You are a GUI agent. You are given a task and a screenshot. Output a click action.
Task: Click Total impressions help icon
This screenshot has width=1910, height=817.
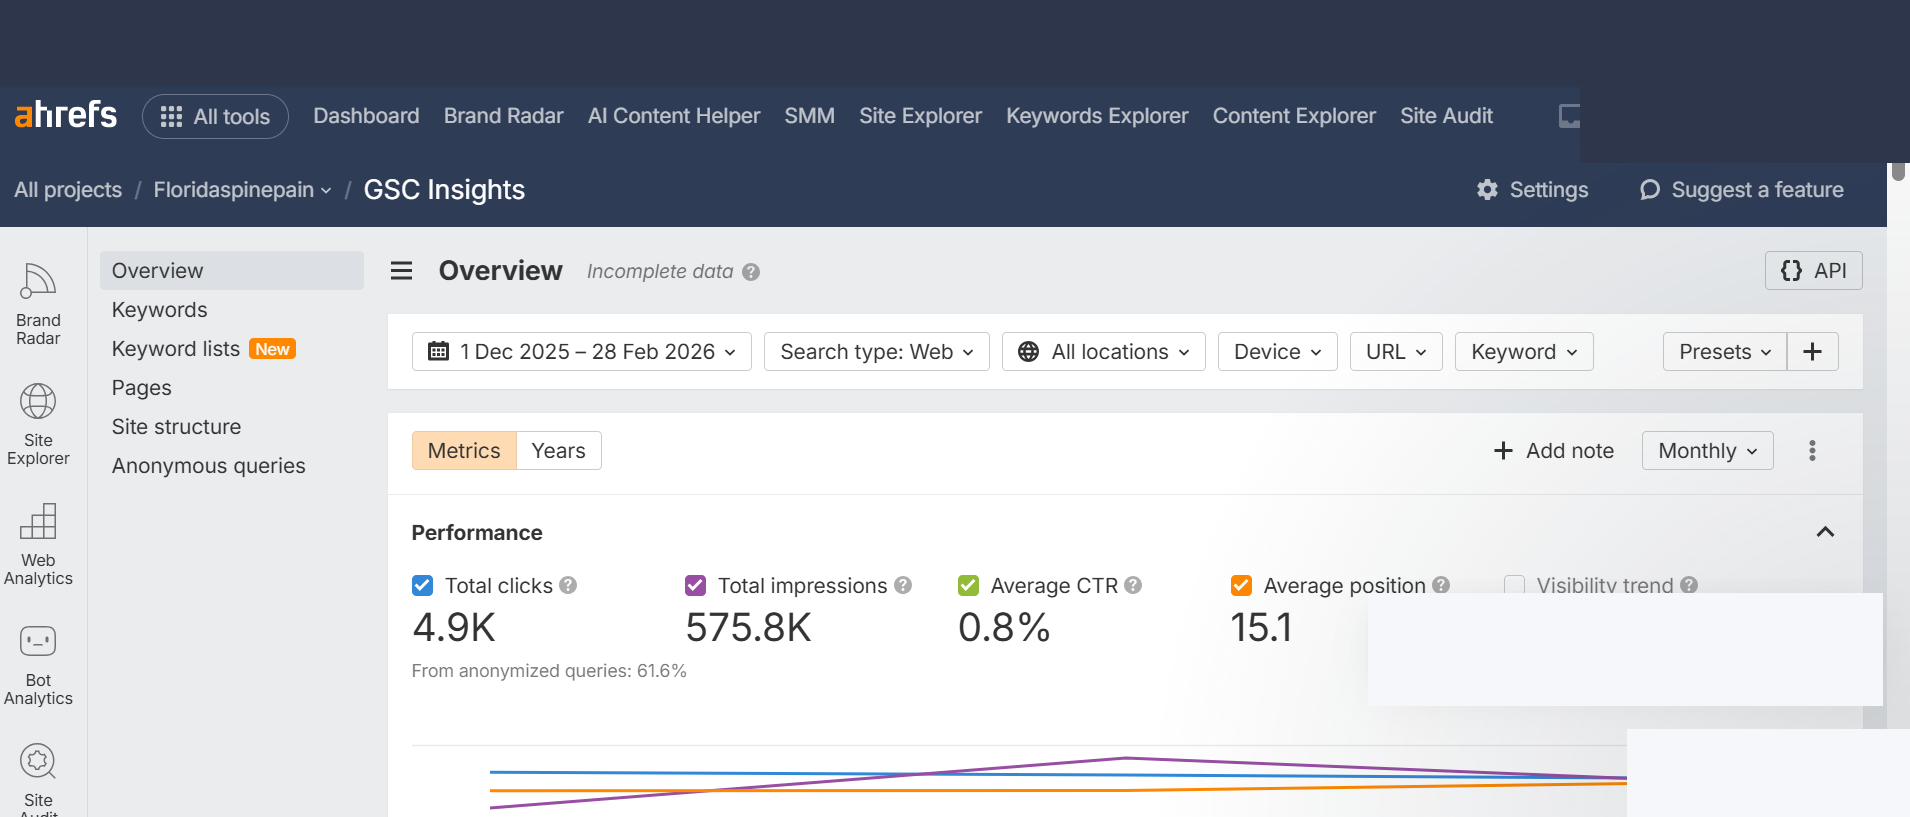(x=903, y=585)
